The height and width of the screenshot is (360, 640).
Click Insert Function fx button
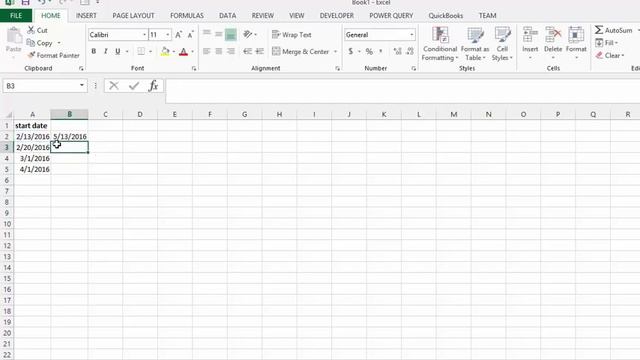point(153,85)
